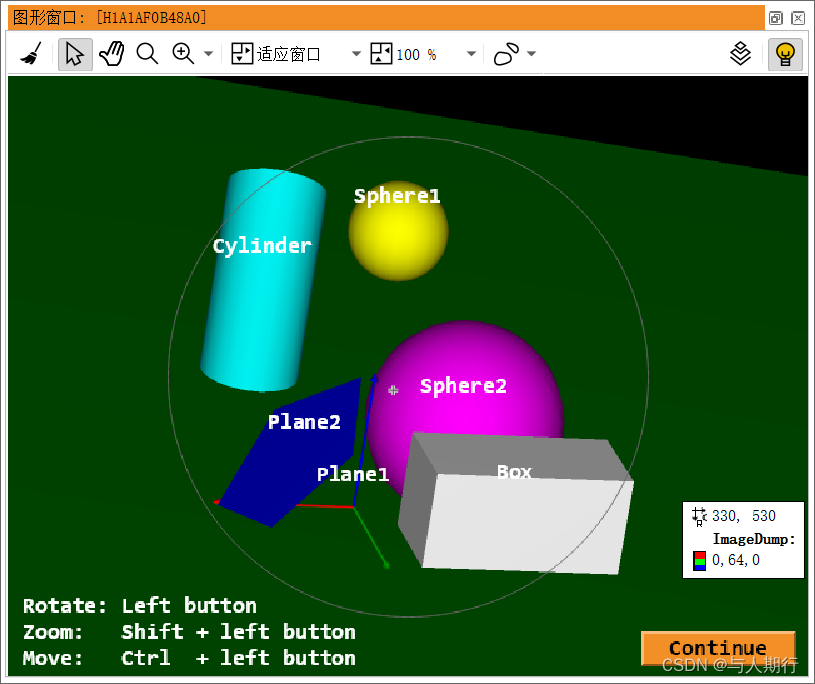Toggle selection mode off with arrow tool
Image resolution: width=815 pixels, height=684 pixels.
(x=74, y=54)
